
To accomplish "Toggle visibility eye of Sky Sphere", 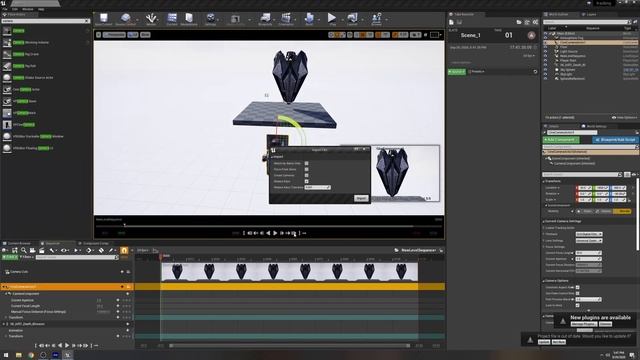I will tap(545, 69).
